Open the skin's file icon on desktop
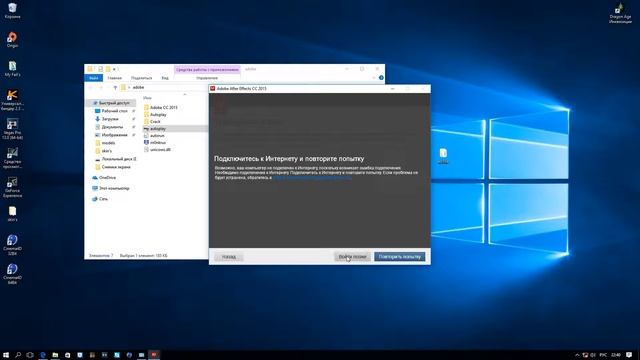Image resolution: width=640 pixels, height=360 pixels. tap(12, 214)
